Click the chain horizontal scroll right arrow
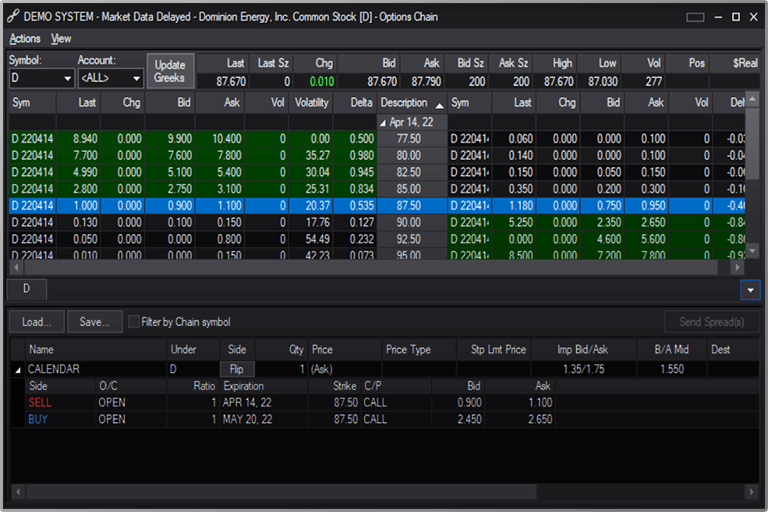This screenshot has width=768, height=512. [x=737, y=268]
